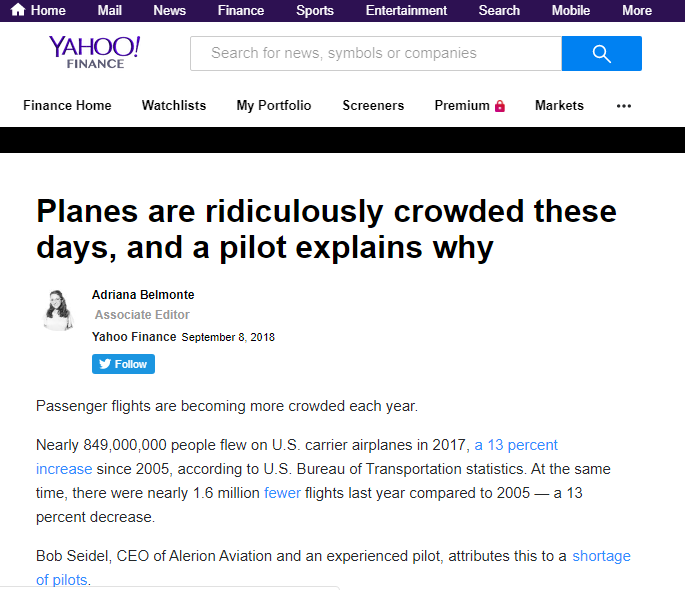Click Adriana Belmonte's author photo
The image size is (685, 590).
point(58,310)
